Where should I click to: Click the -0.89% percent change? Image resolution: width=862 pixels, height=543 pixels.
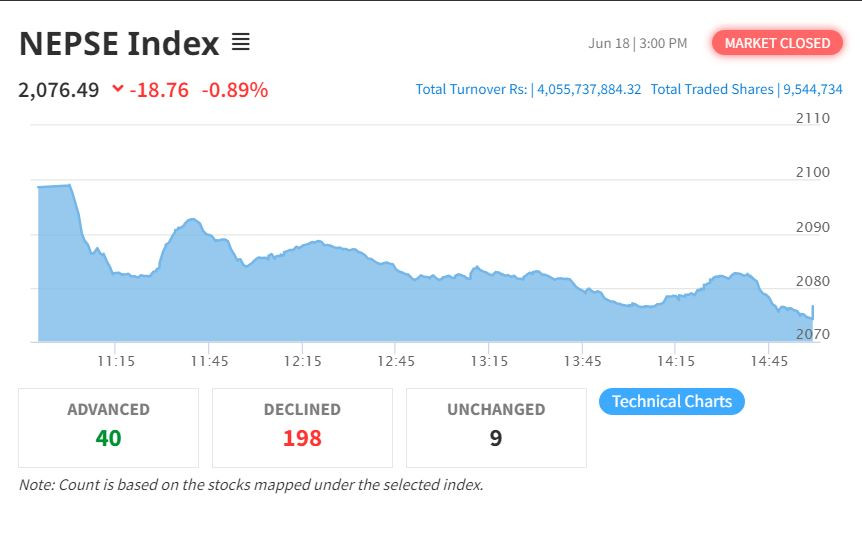pos(235,90)
